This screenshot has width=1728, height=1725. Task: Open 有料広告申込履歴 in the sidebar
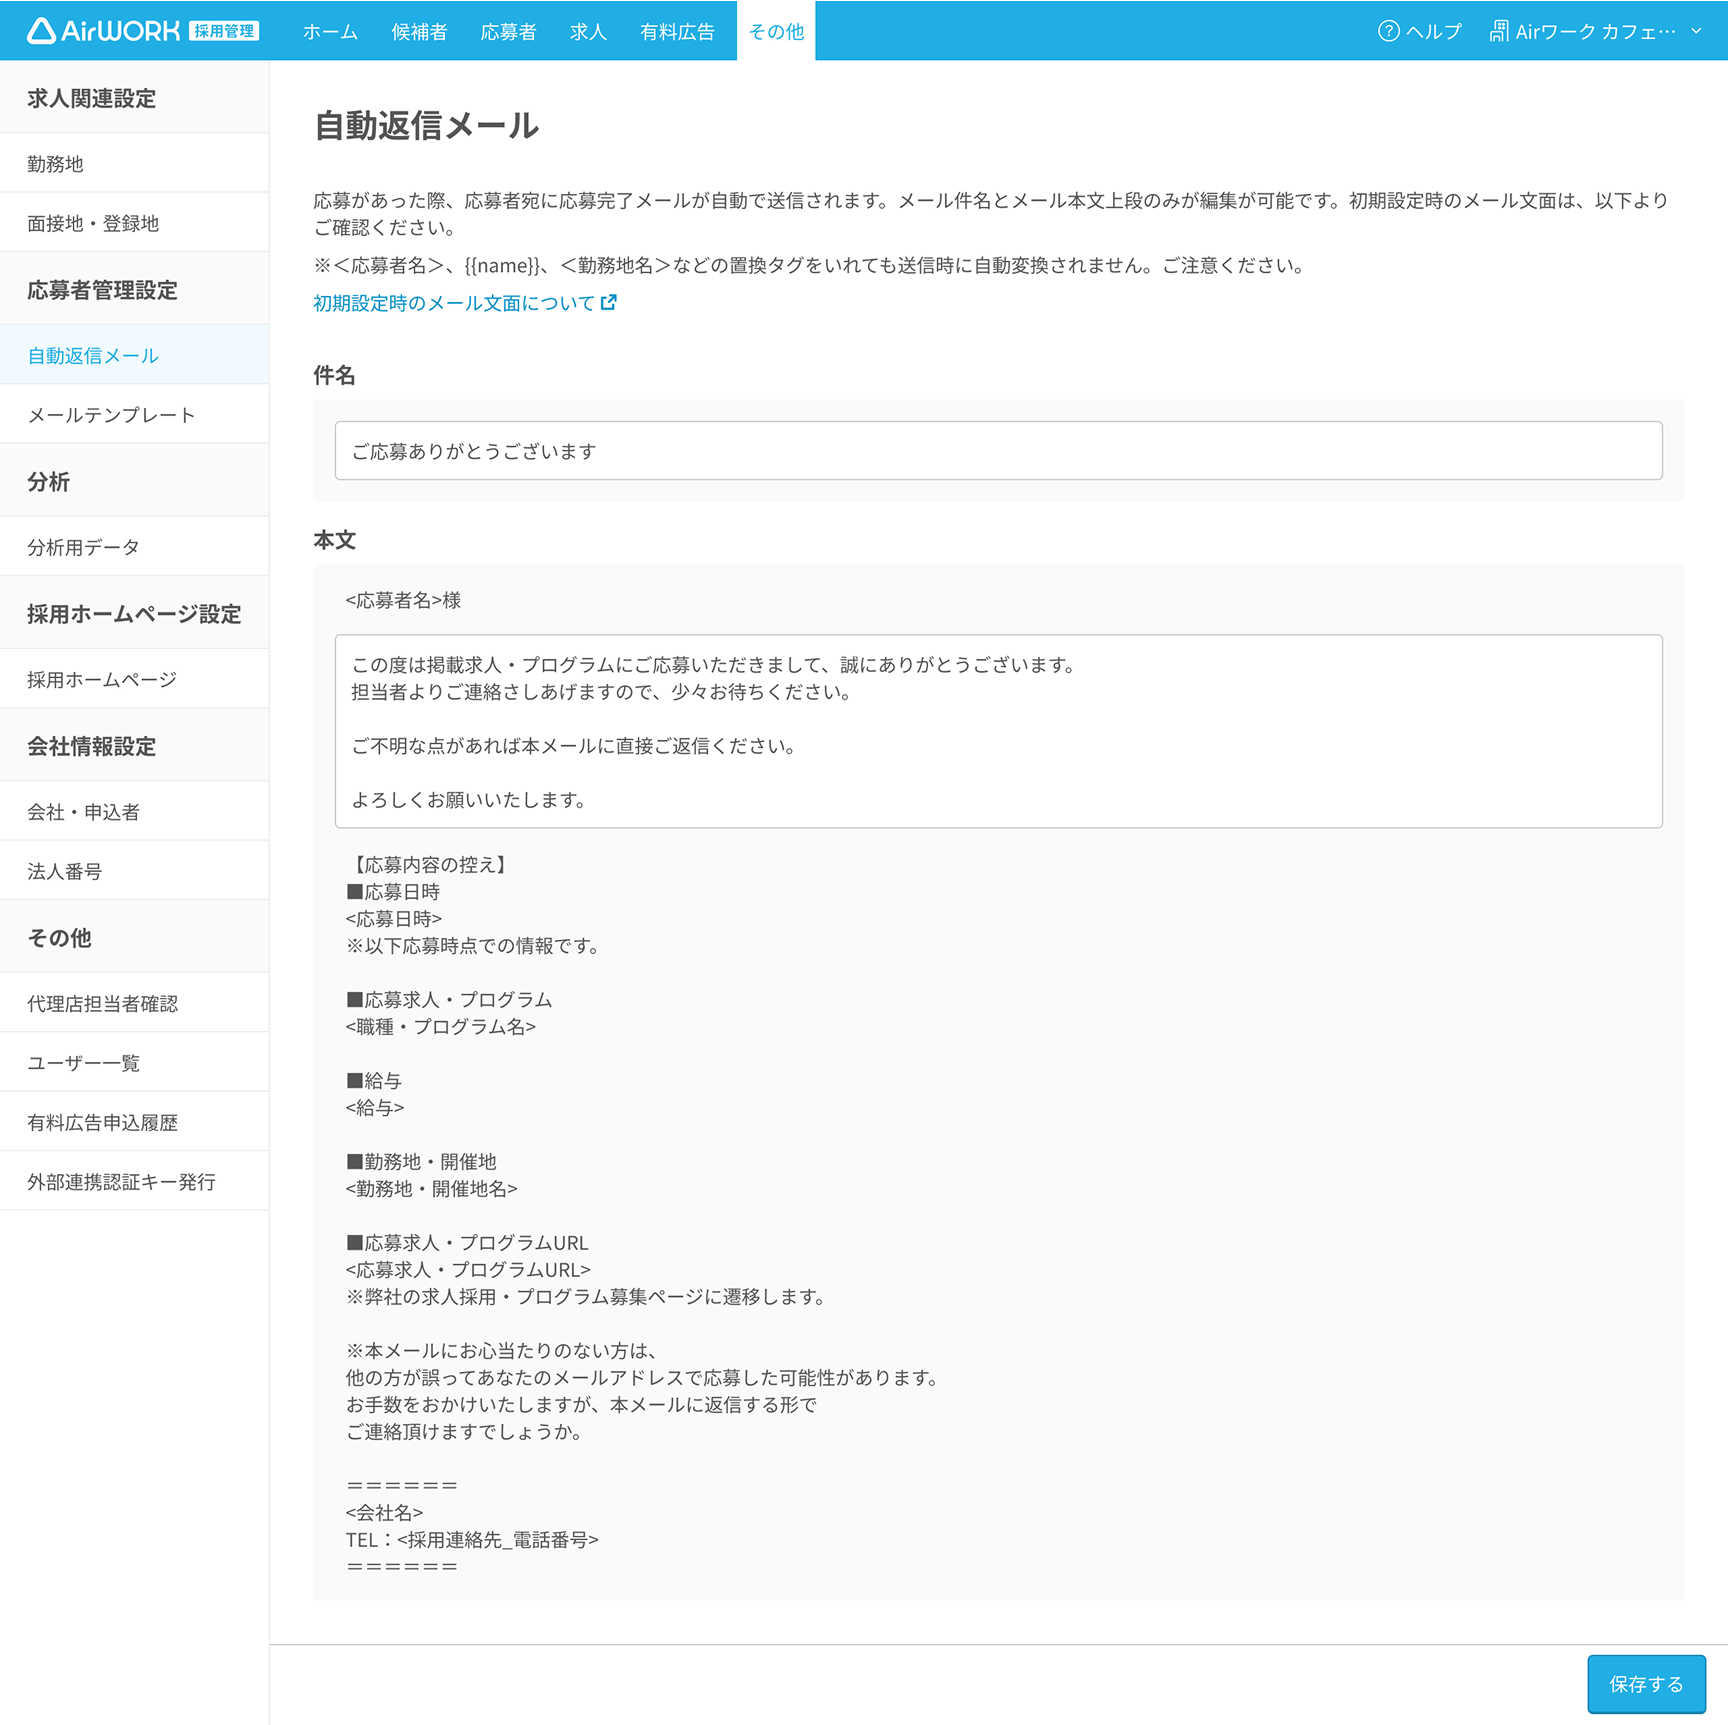[134, 1122]
